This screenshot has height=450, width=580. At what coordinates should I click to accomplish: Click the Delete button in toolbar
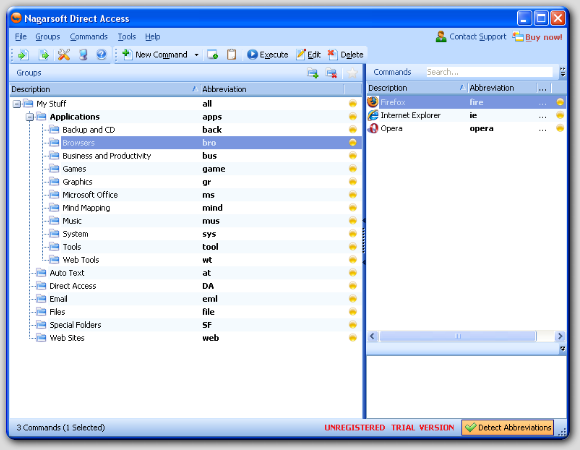coord(345,55)
